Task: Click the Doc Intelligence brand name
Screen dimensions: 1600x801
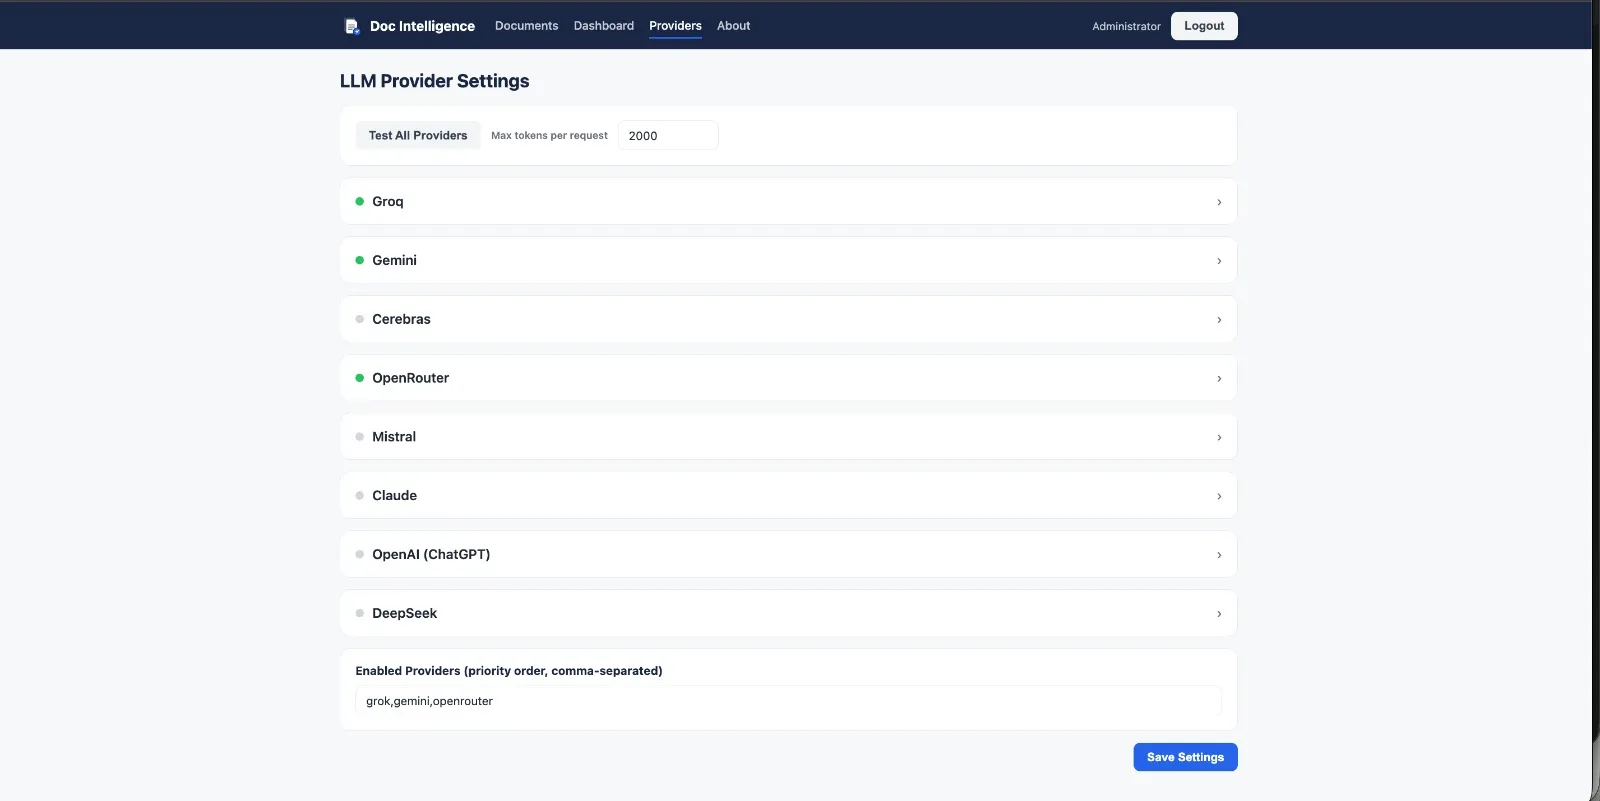Action: pyautogui.click(x=422, y=26)
